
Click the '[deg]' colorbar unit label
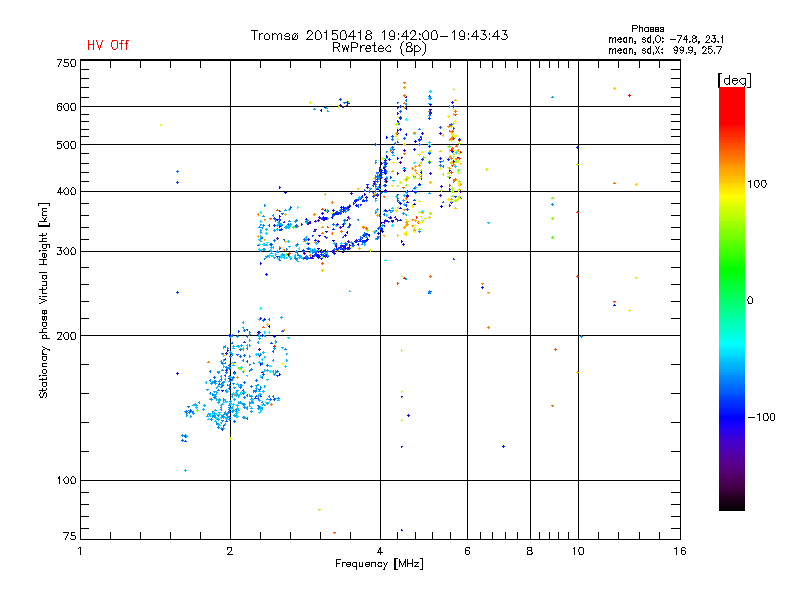(734, 80)
